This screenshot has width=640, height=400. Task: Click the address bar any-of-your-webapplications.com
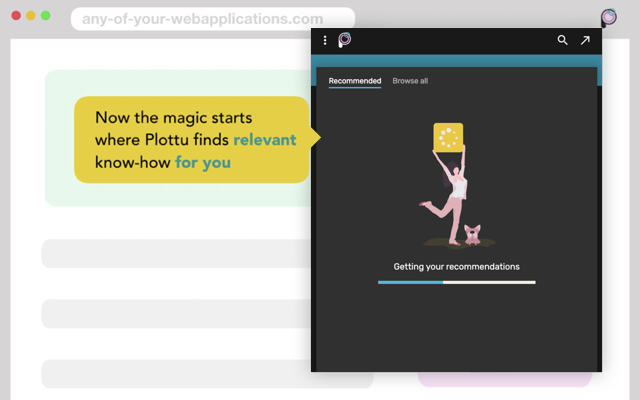point(213,19)
